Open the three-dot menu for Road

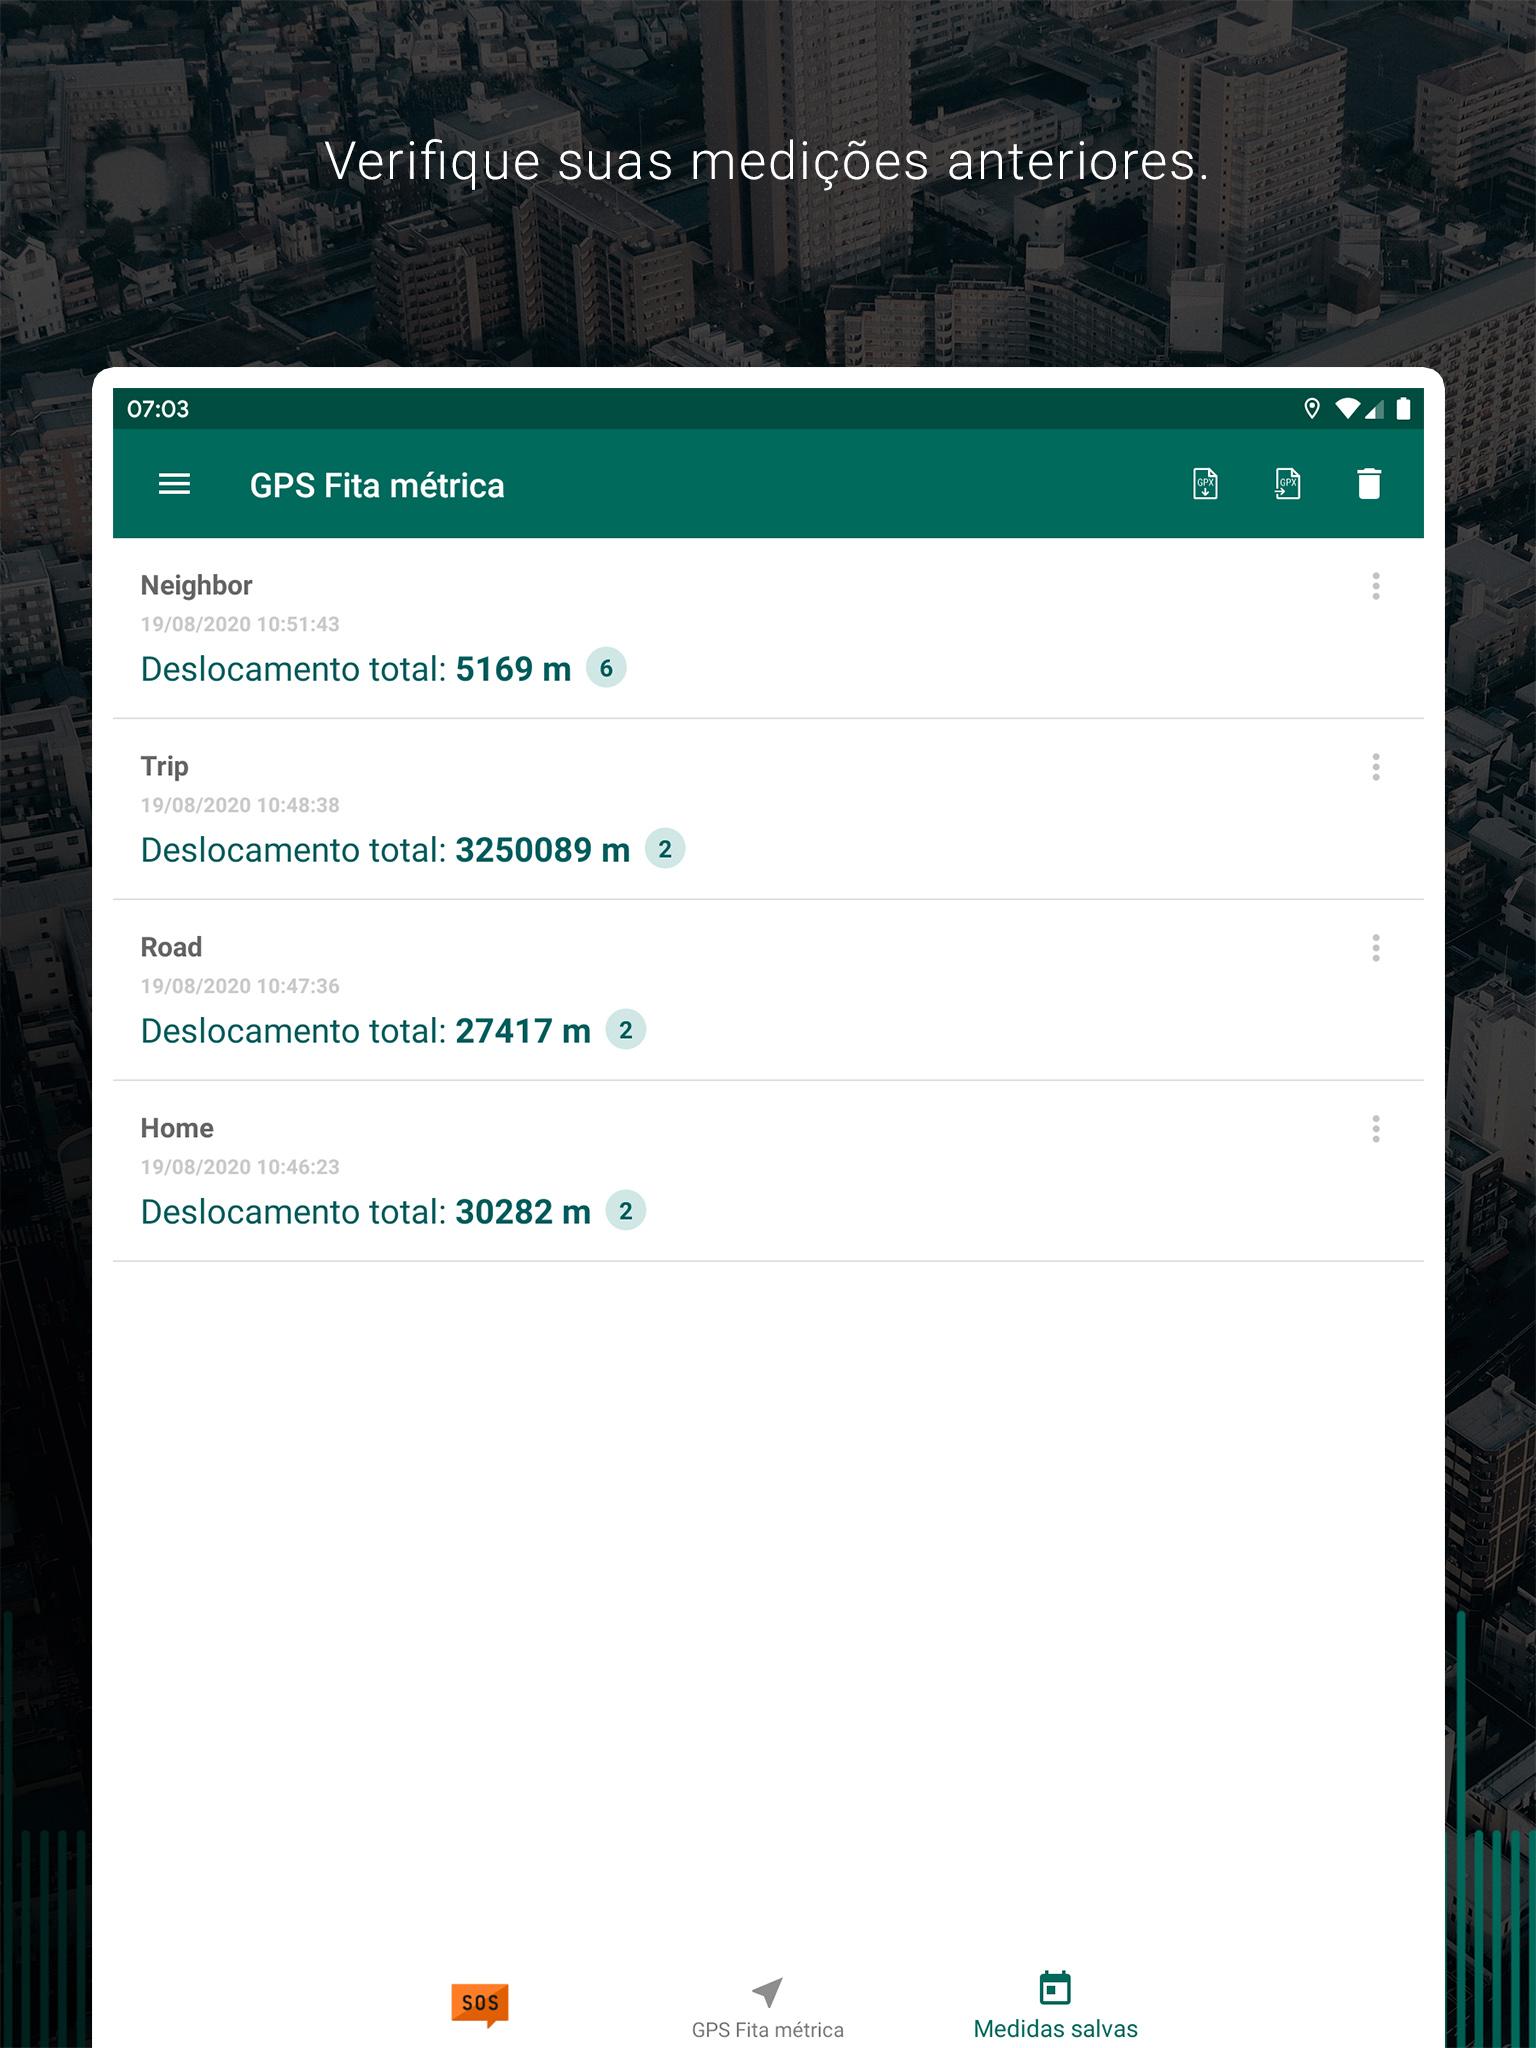click(x=1376, y=948)
